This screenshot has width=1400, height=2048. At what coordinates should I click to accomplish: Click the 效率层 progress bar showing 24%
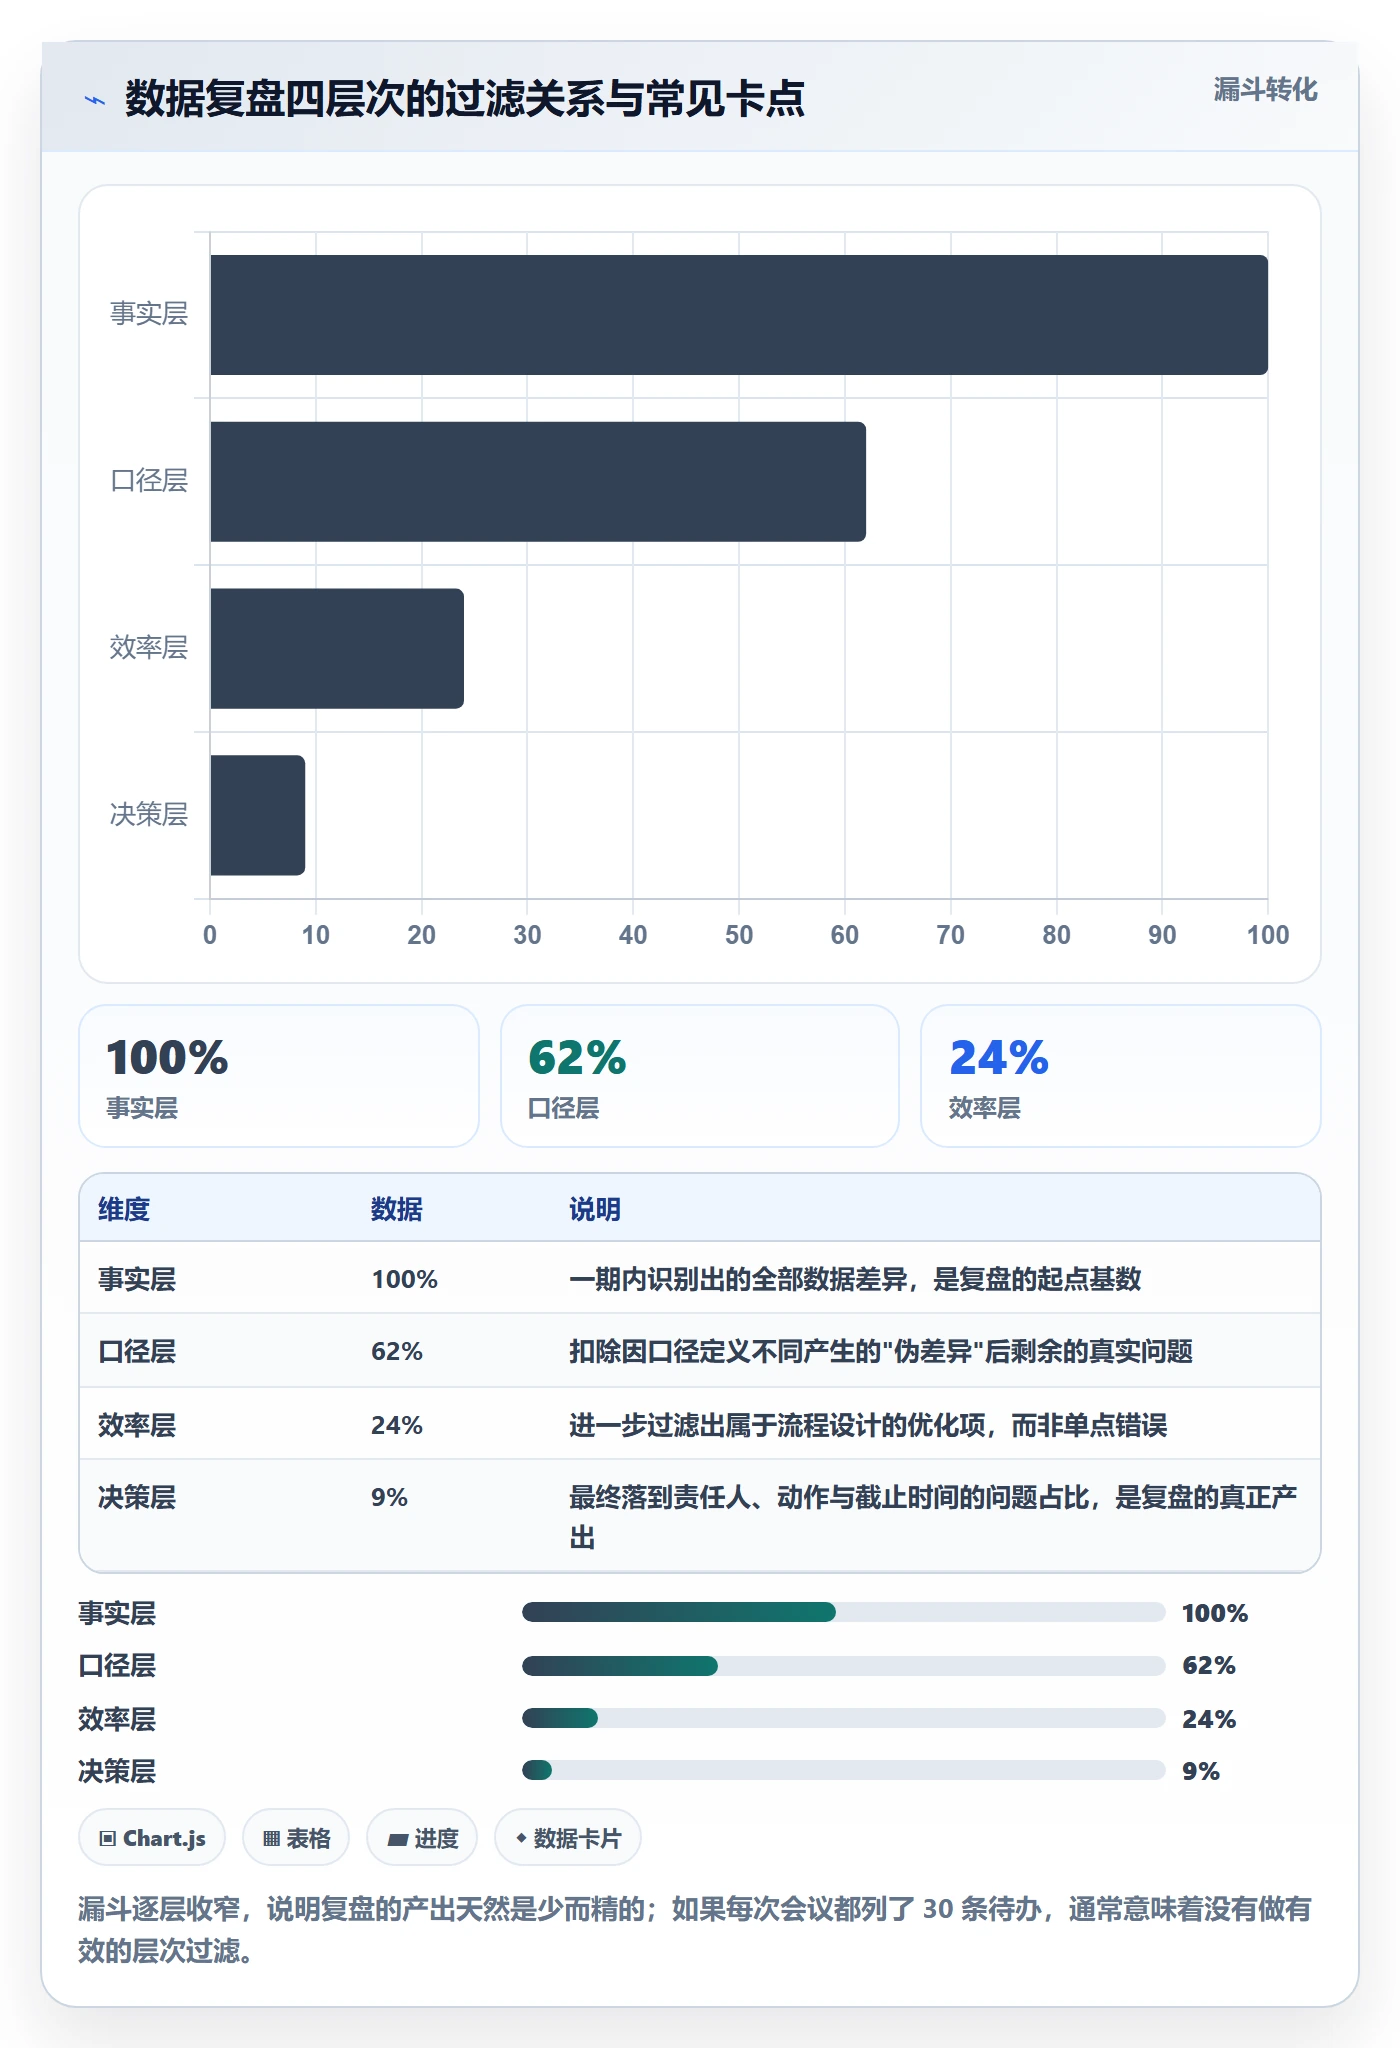(x=844, y=1718)
